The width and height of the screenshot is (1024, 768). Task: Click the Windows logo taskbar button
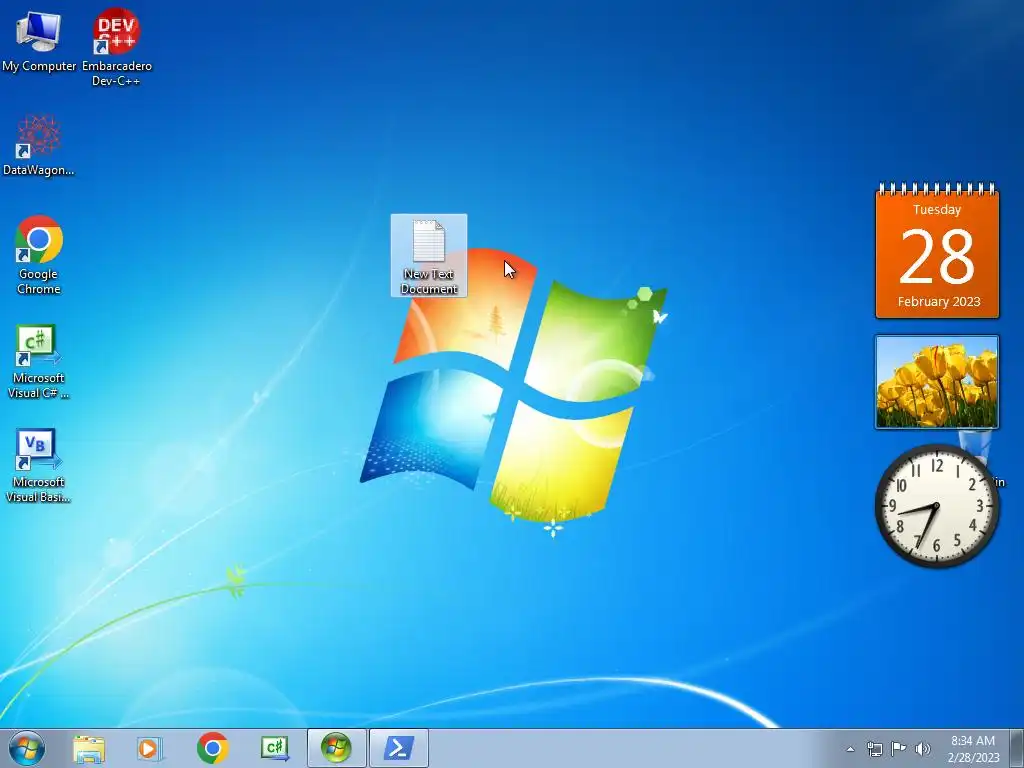coord(336,748)
